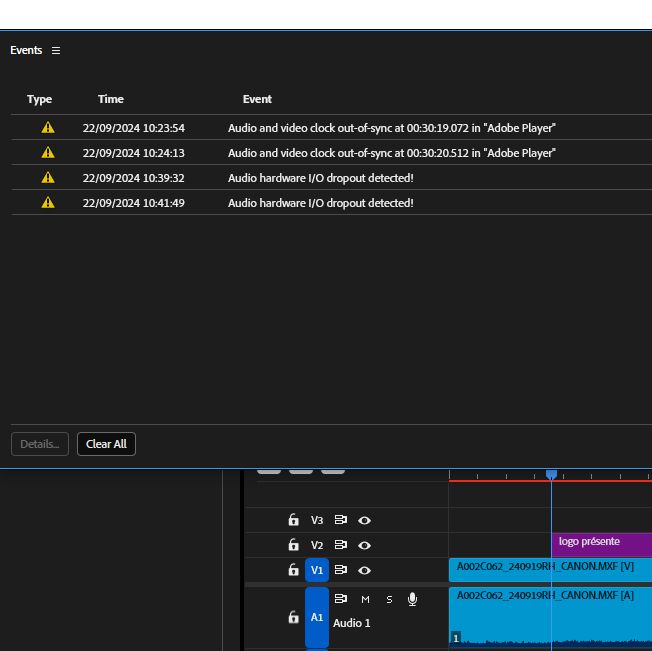Sort events by Type column header
Image resolution: width=652 pixels, height=651 pixels.
point(40,99)
